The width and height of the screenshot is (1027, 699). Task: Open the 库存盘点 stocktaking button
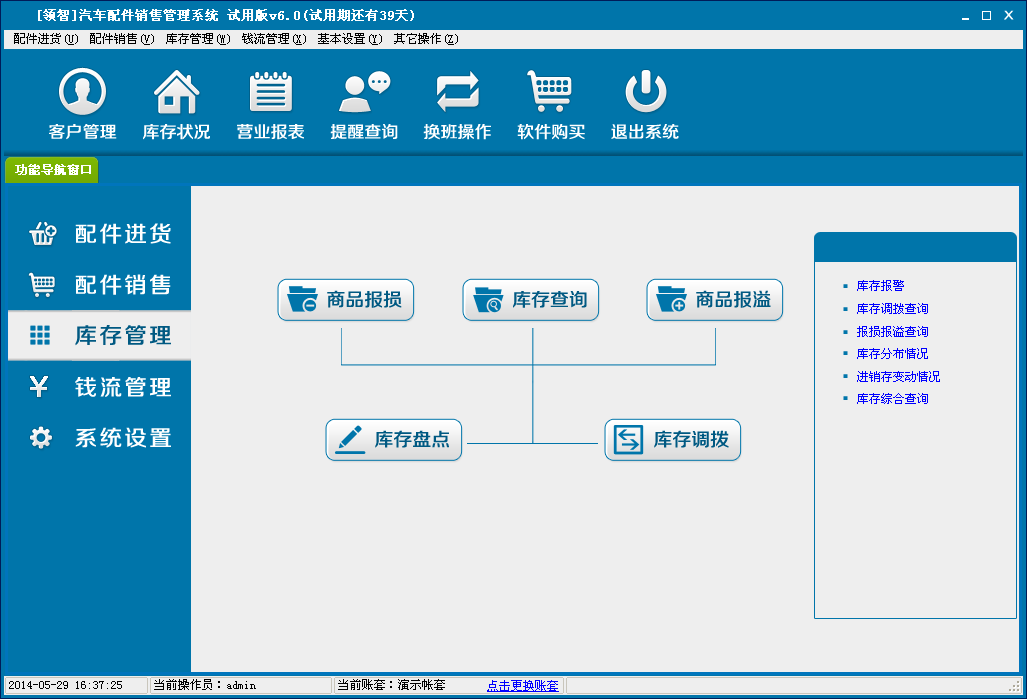394,440
